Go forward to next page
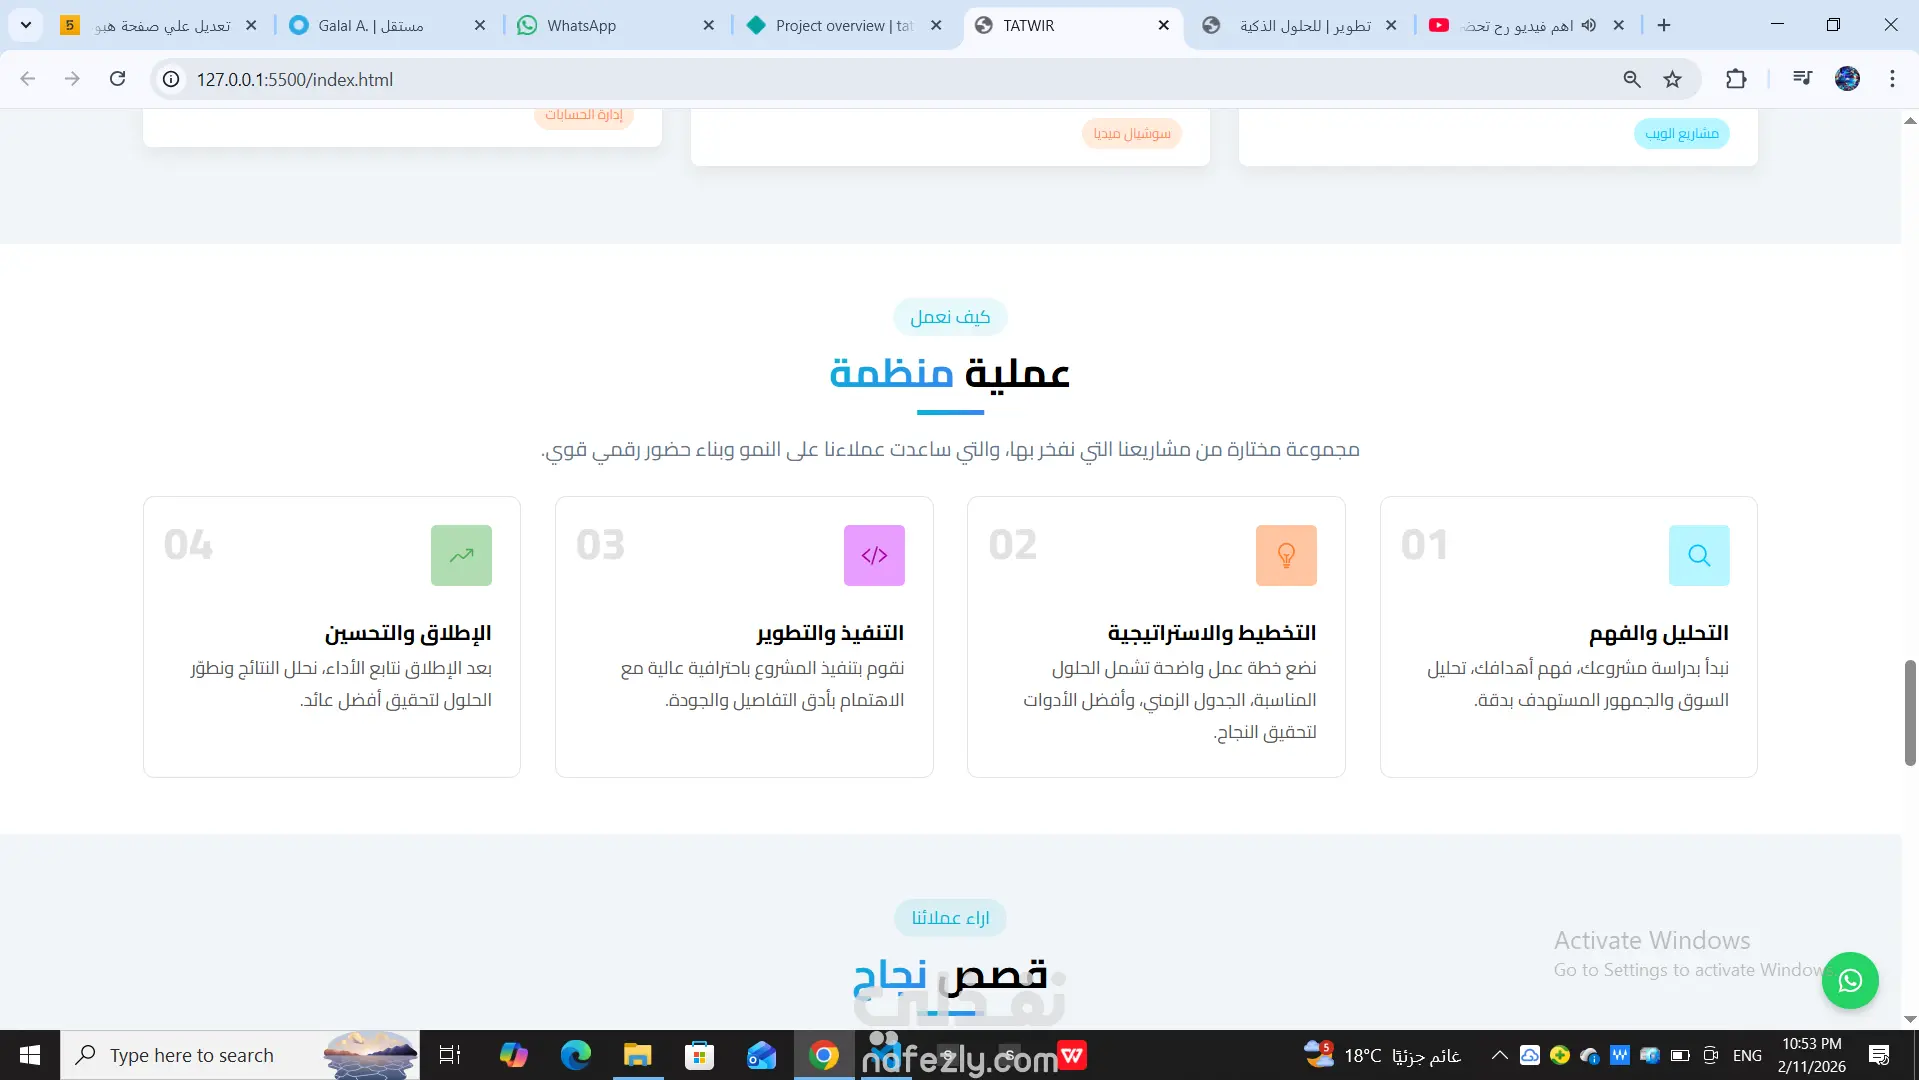This screenshot has width=1919, height=1080. [x=72, y=79]
